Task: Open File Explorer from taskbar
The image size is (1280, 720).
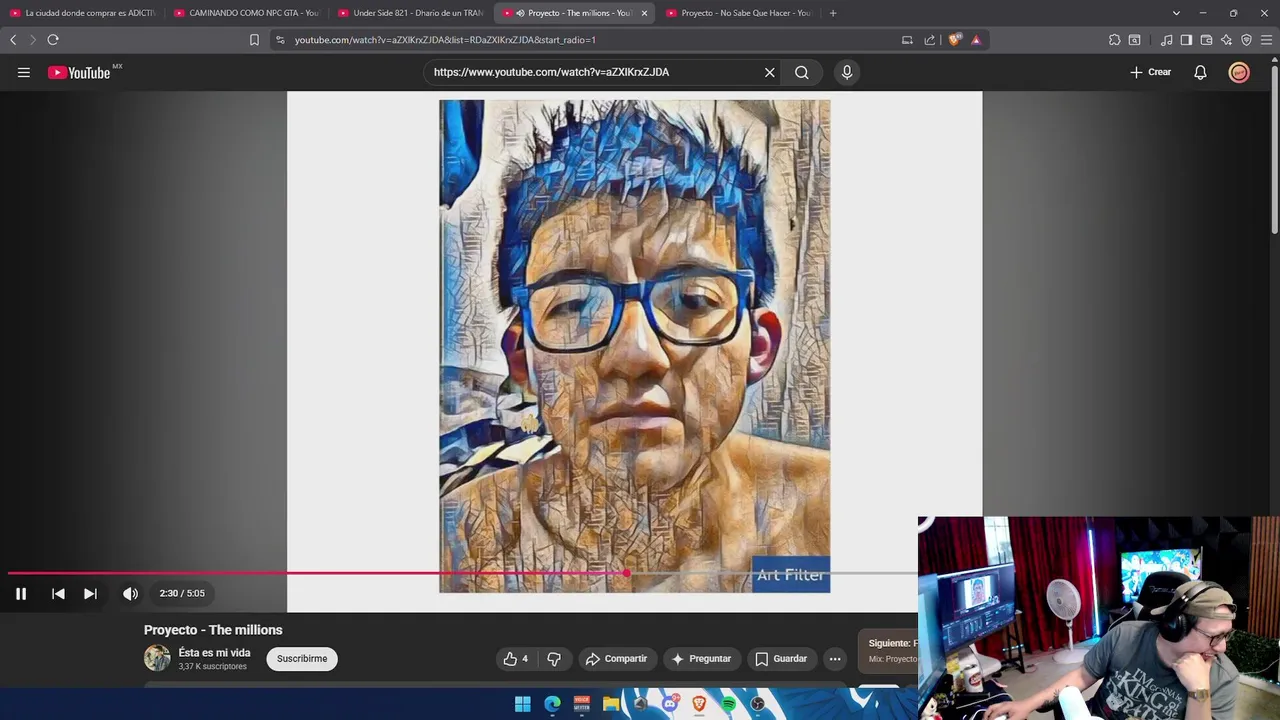Action: click(611, 704)
